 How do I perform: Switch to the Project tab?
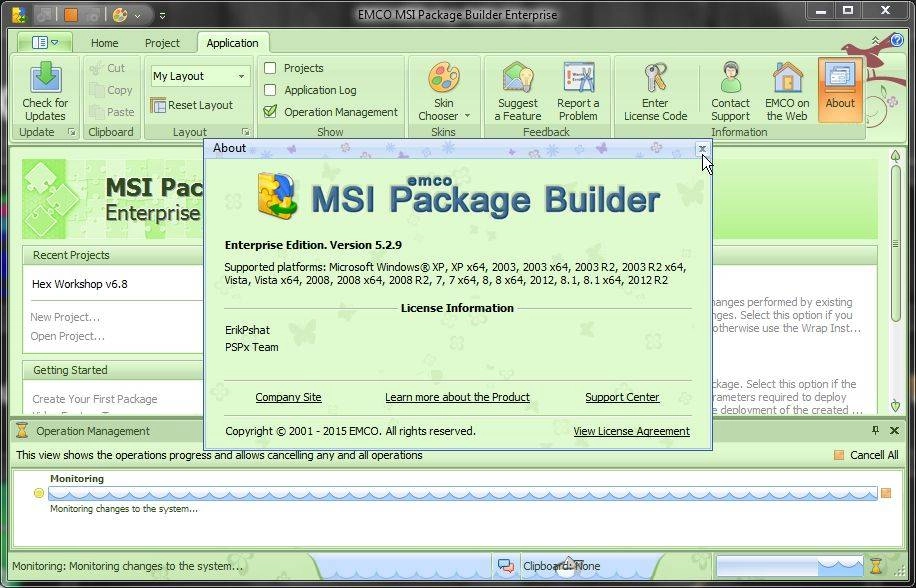point(162,43)
